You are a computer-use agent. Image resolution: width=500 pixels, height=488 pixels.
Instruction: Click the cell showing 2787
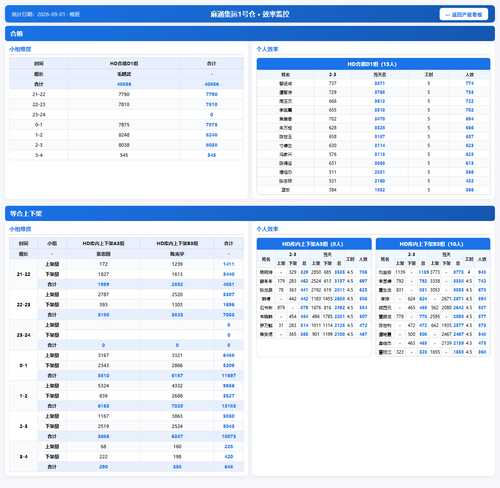[103, 294]
